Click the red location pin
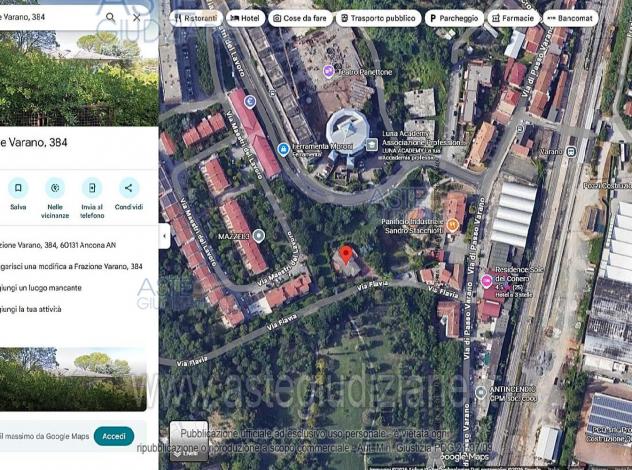632x470 pixels. 345,255
